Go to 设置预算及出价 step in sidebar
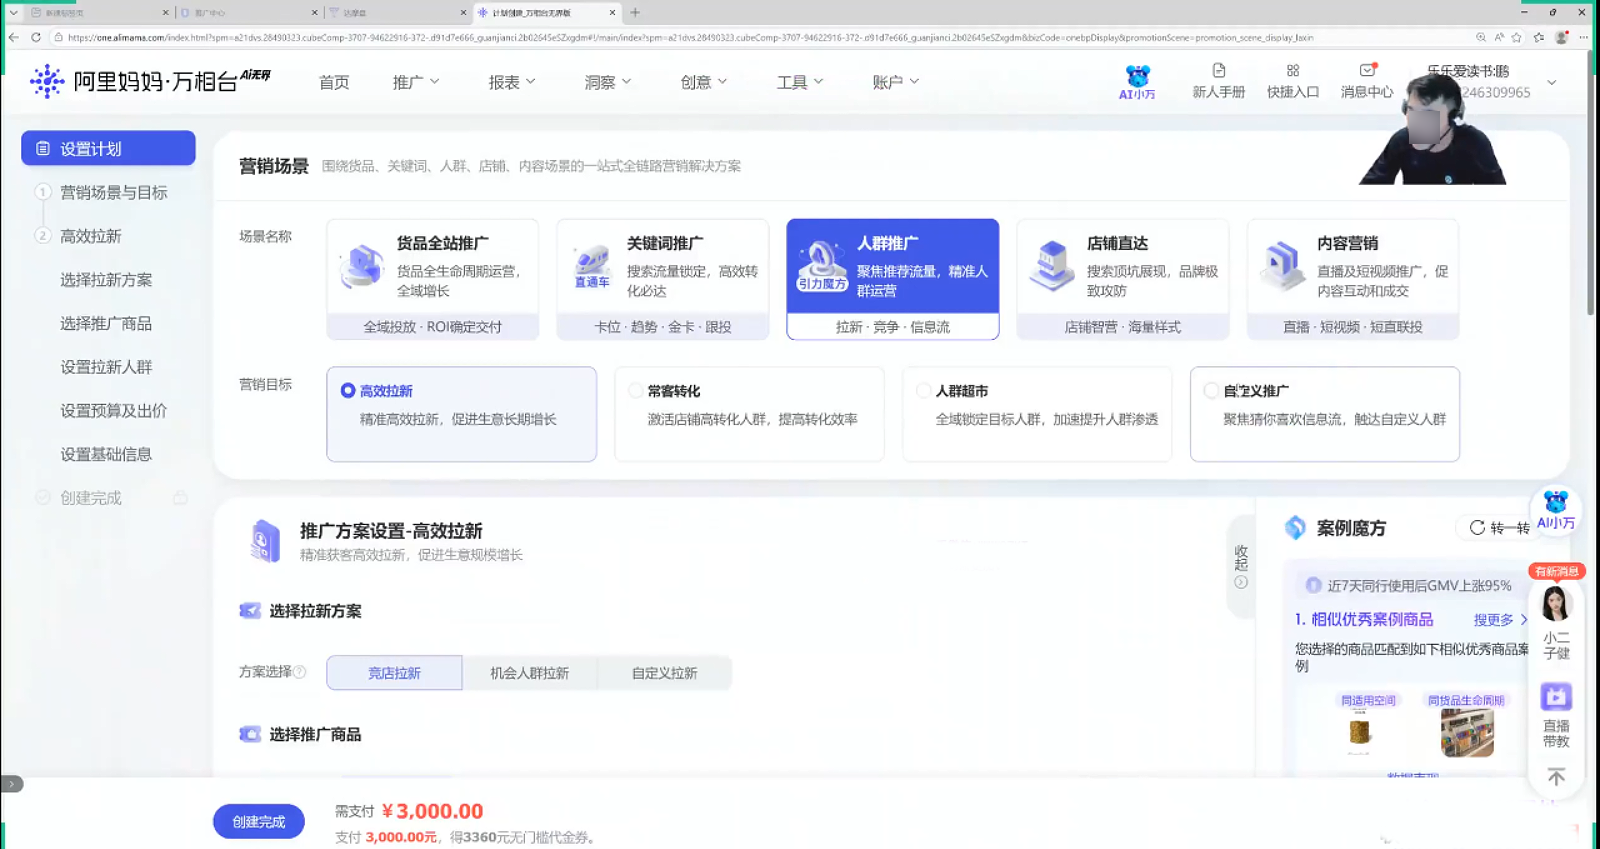The image size is (1600, 849). [x=113, y=411]
